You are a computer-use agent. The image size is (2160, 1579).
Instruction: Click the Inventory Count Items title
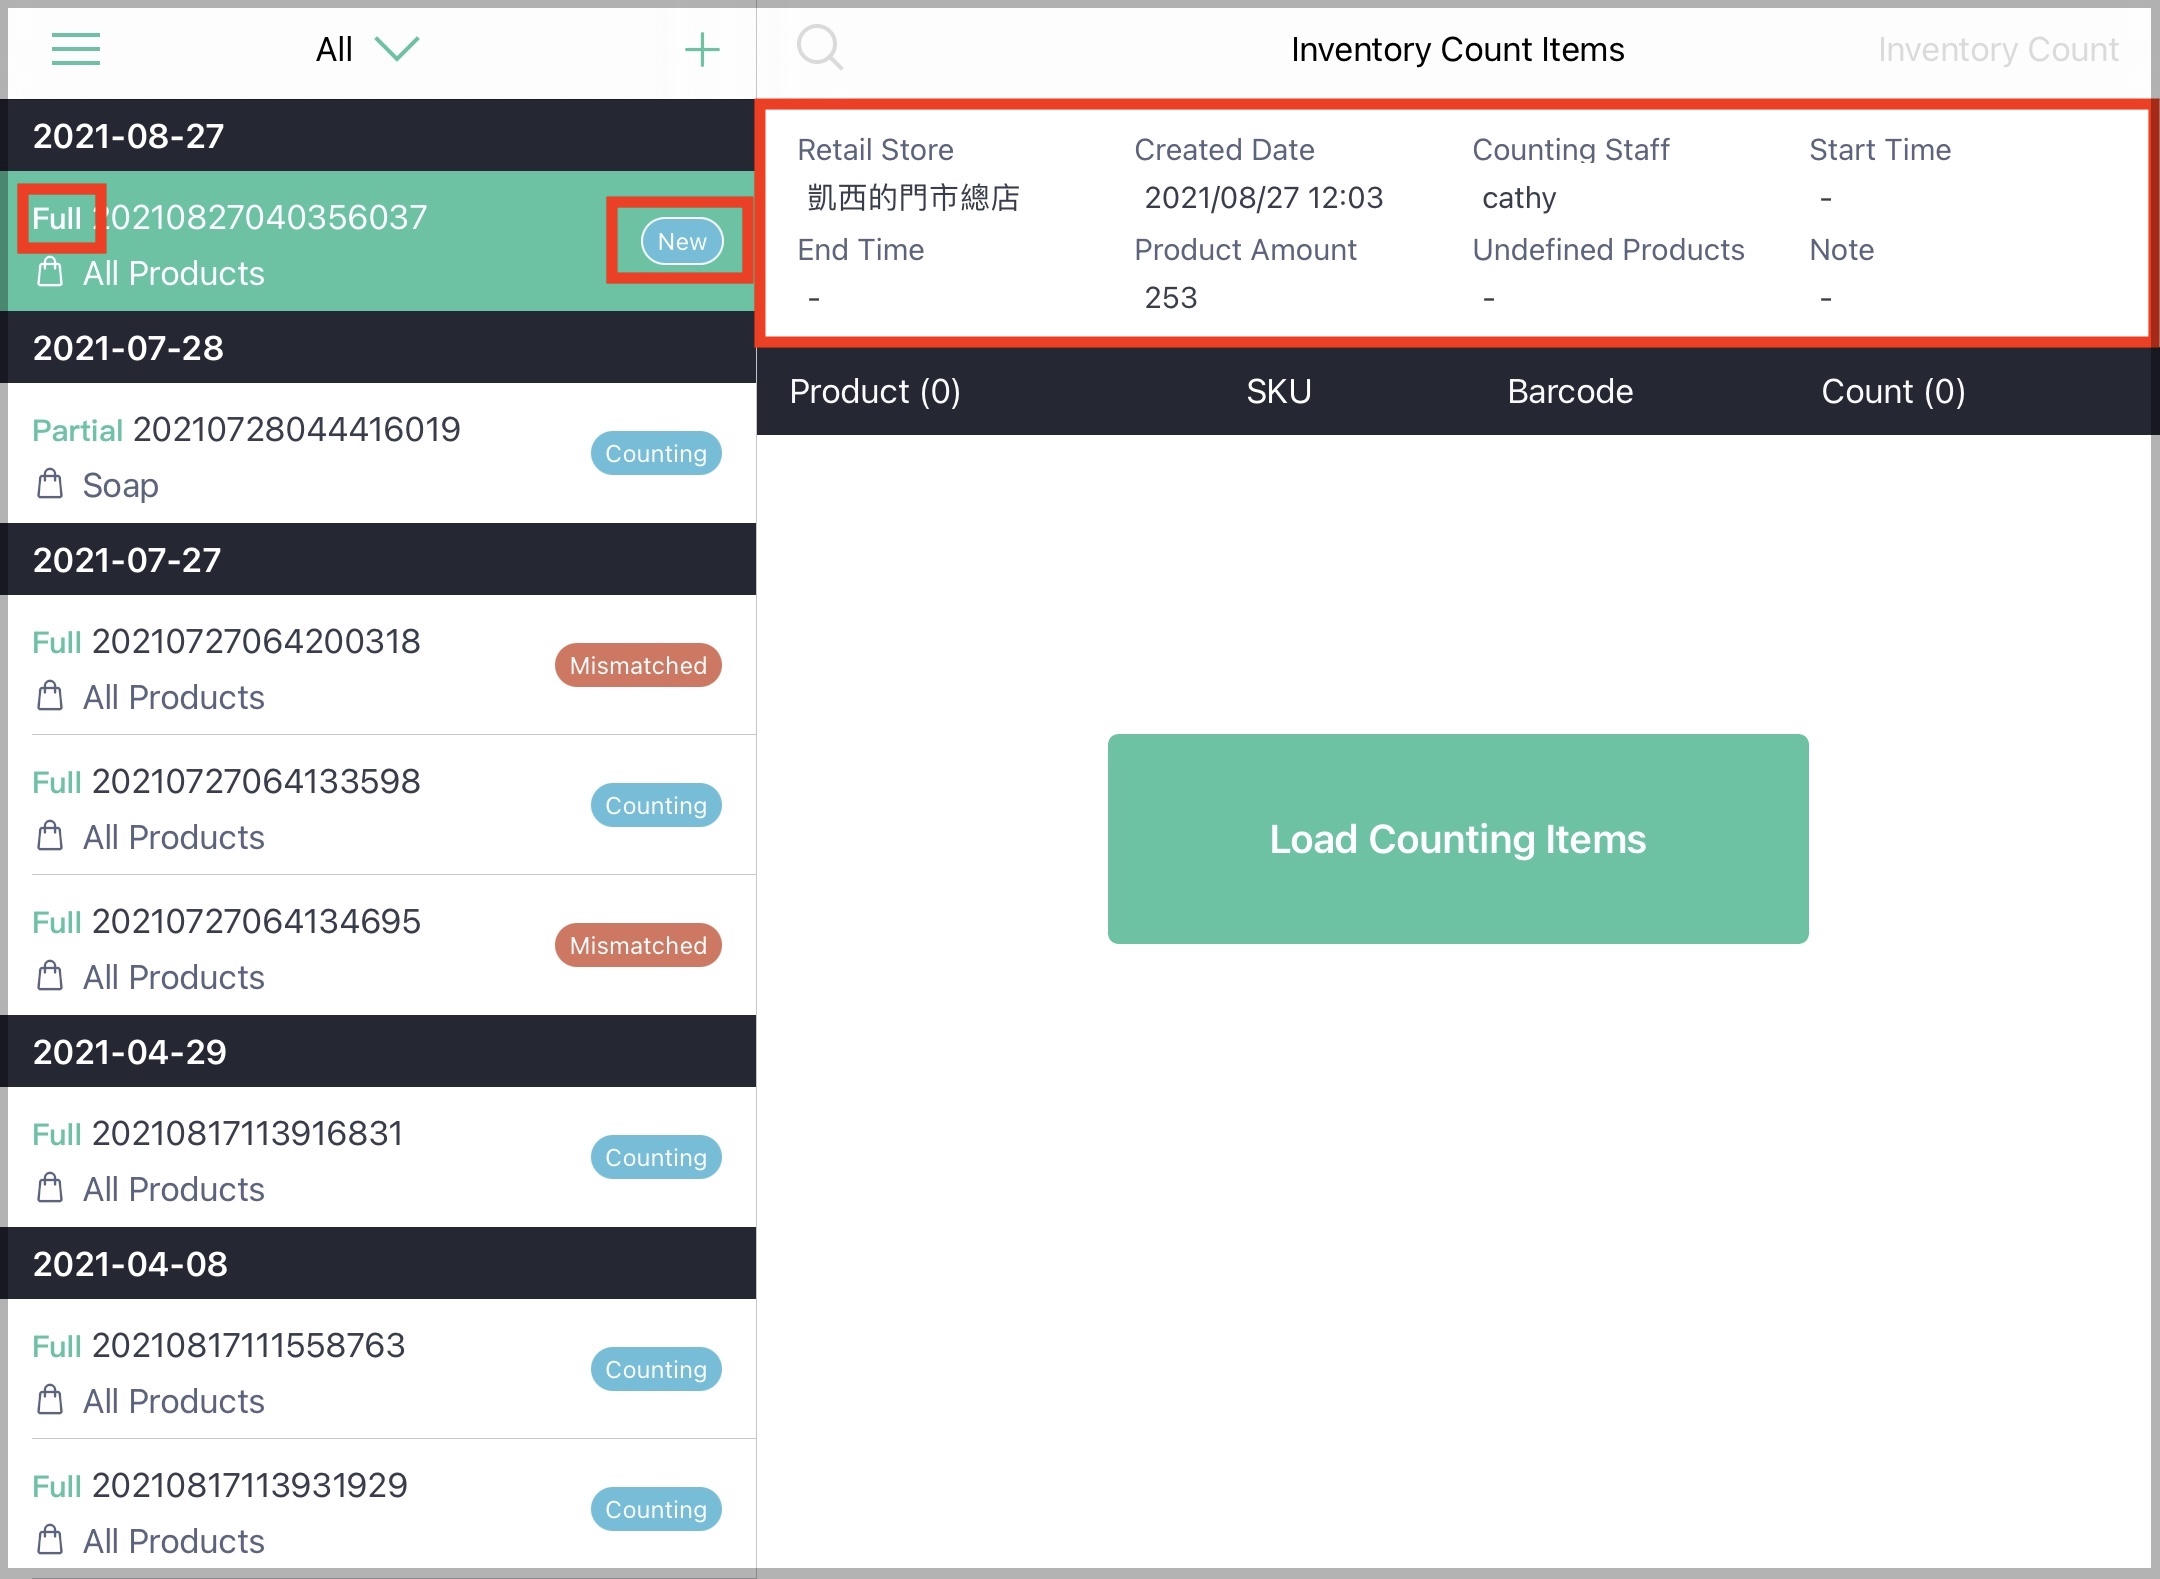click(x=1457, y=49)
